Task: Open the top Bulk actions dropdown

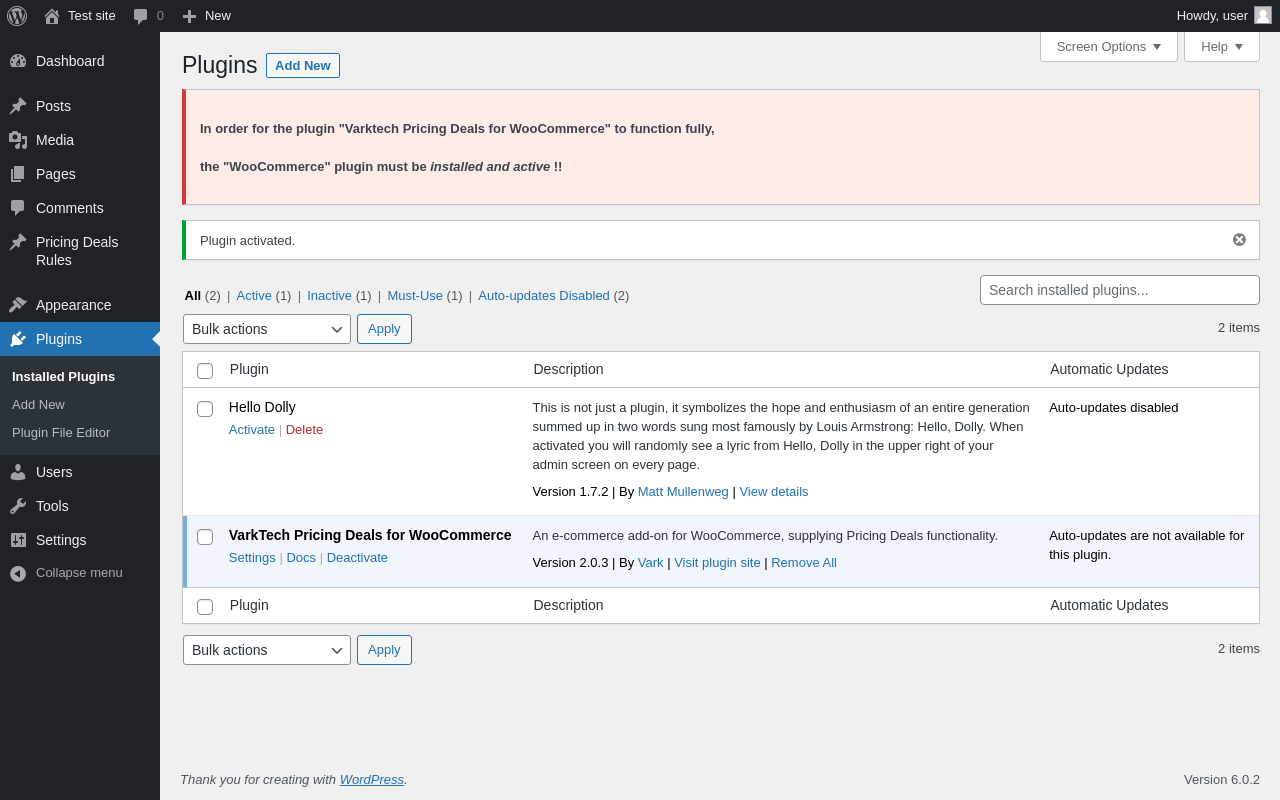Action: coord(267,329)
